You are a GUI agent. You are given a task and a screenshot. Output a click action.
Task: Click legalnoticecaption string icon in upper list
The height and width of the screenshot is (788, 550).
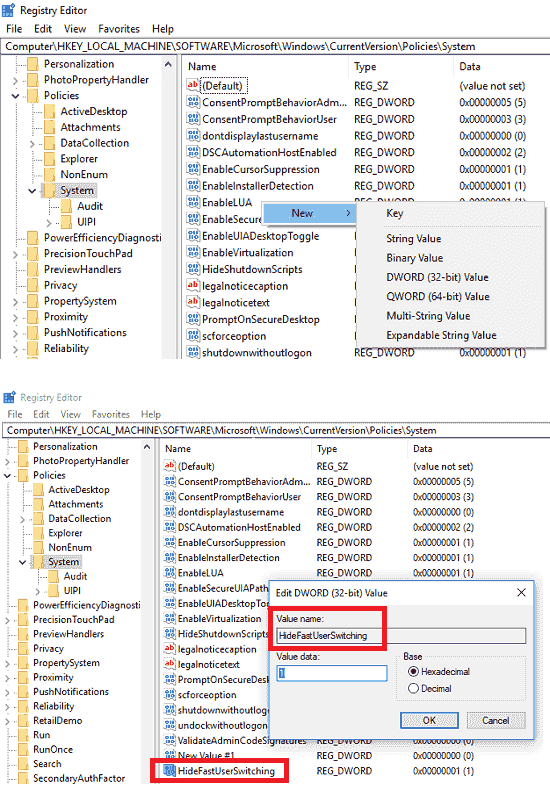[193, 286]
